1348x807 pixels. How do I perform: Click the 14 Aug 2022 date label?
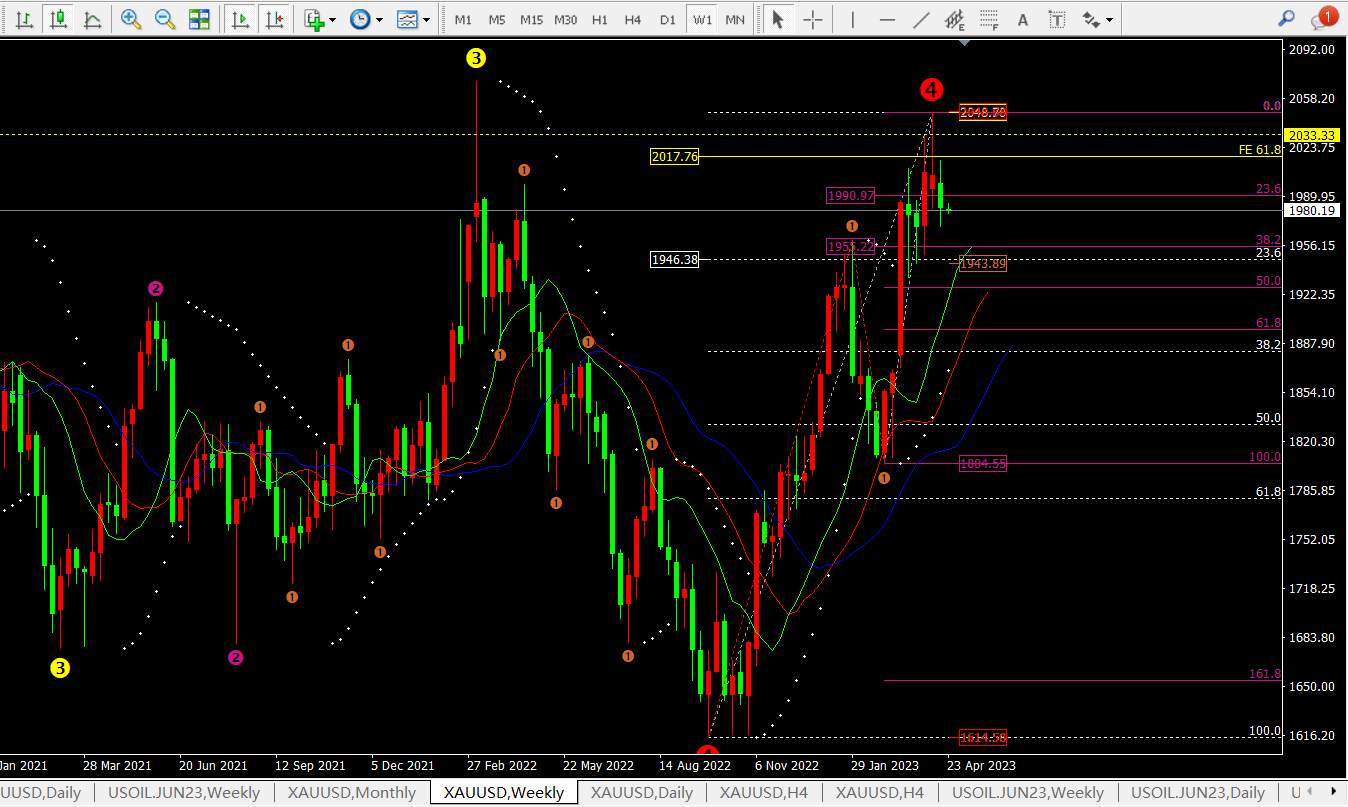pos(695,766)
